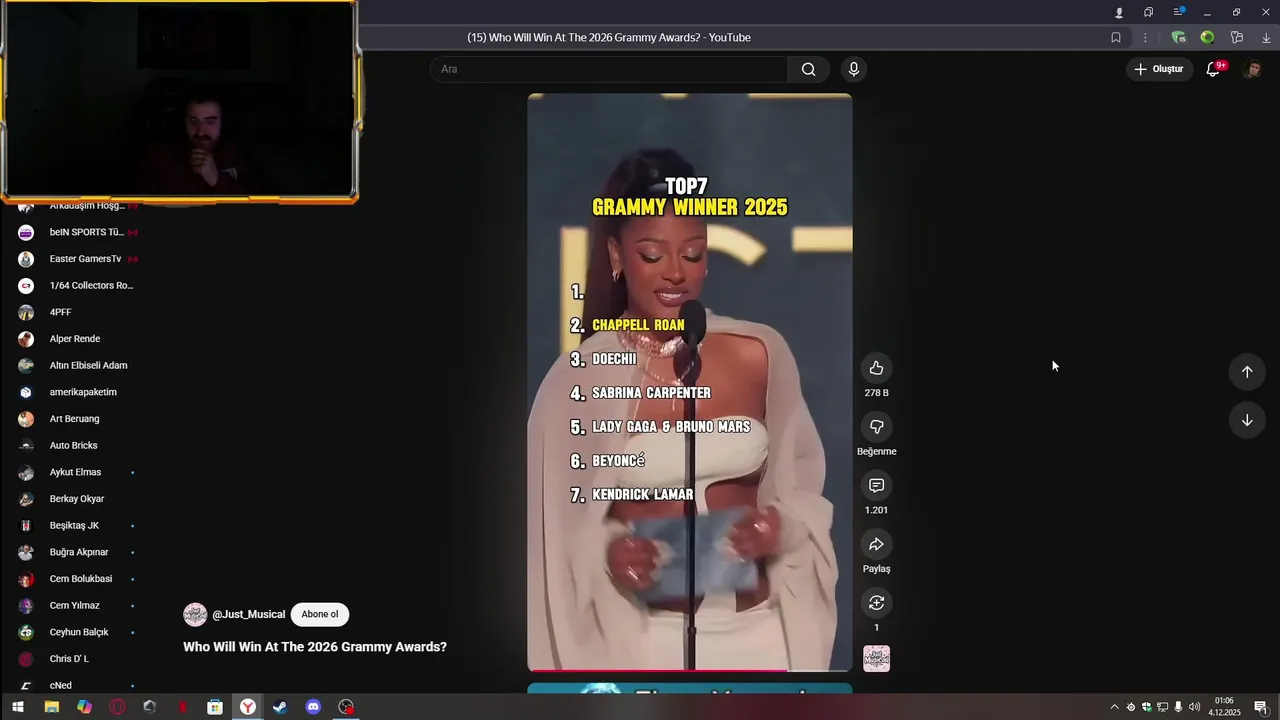Open the sound thumbnail below remix
This screenshot has width=1280, height=720.
pyautogui.click(x=876, y=658)
